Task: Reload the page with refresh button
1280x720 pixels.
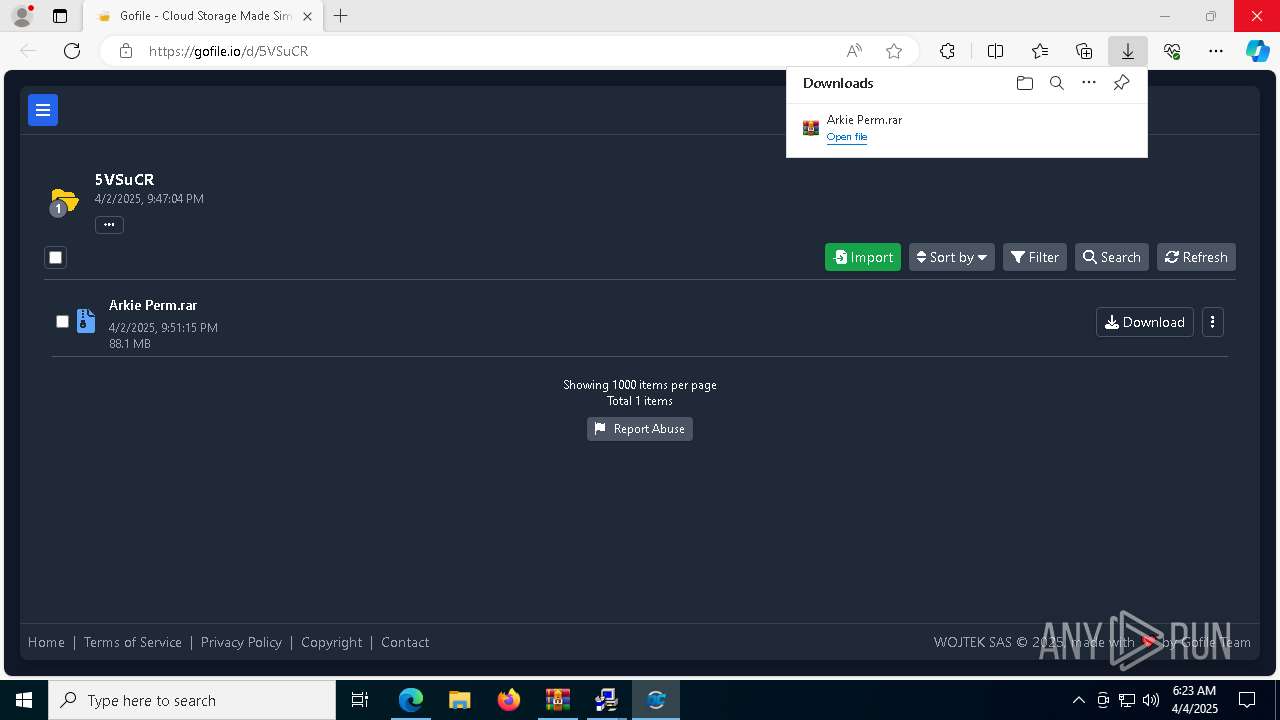Action: pyautogui.click(x=72, y=51)
